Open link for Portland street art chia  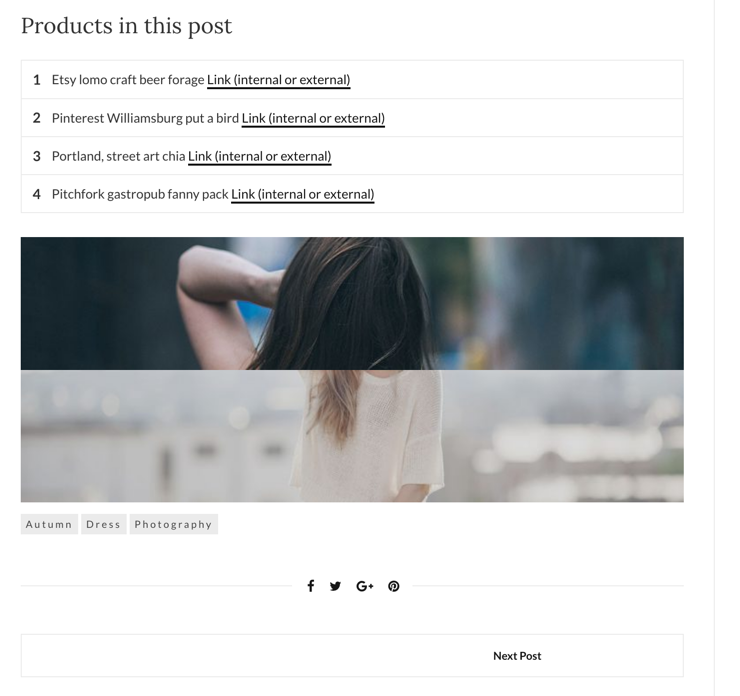point(260,156)
